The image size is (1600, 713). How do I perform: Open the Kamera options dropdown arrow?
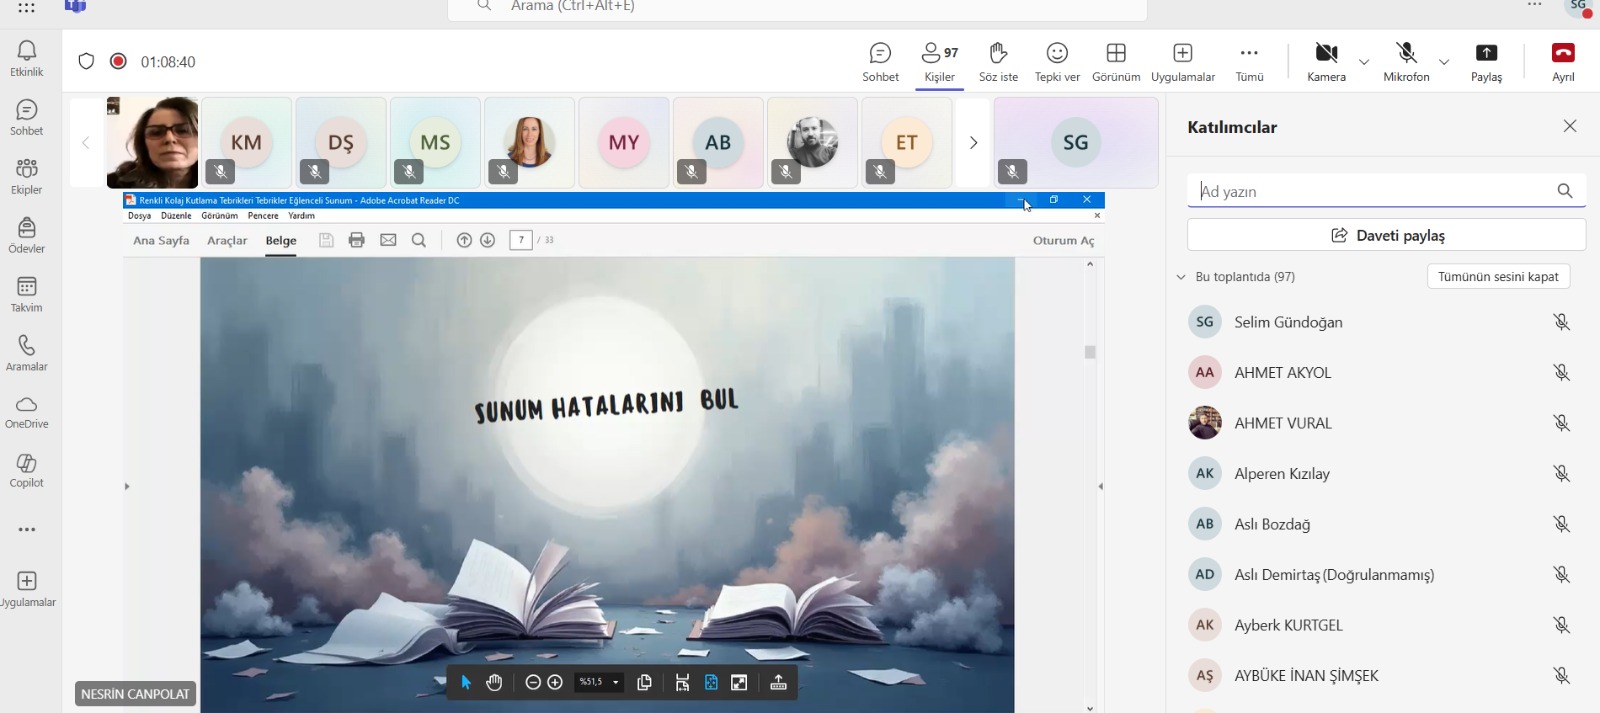click(1364, 62)
